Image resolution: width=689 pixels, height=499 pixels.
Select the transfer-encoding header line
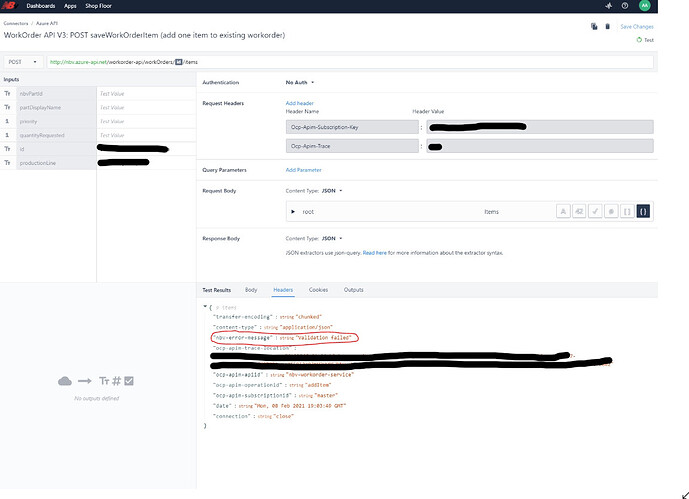click(267, 317)
